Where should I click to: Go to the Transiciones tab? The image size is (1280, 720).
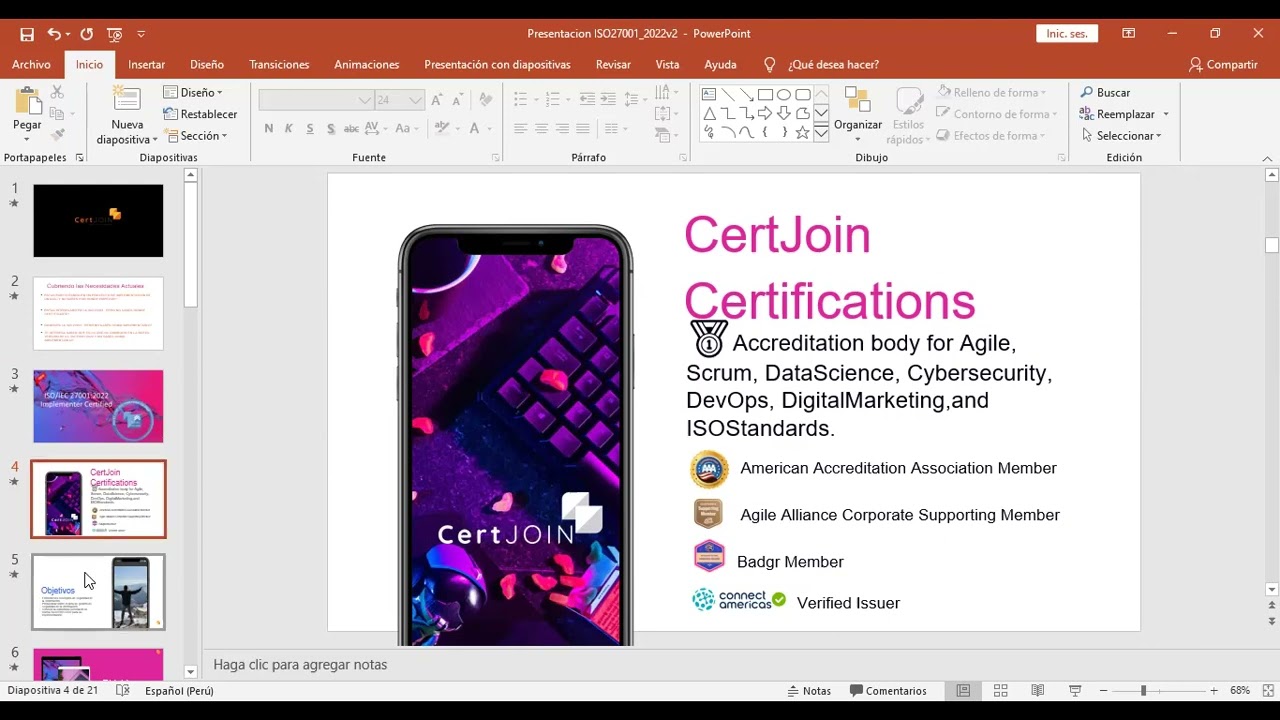pyautogui.click(x=279, y=65)
